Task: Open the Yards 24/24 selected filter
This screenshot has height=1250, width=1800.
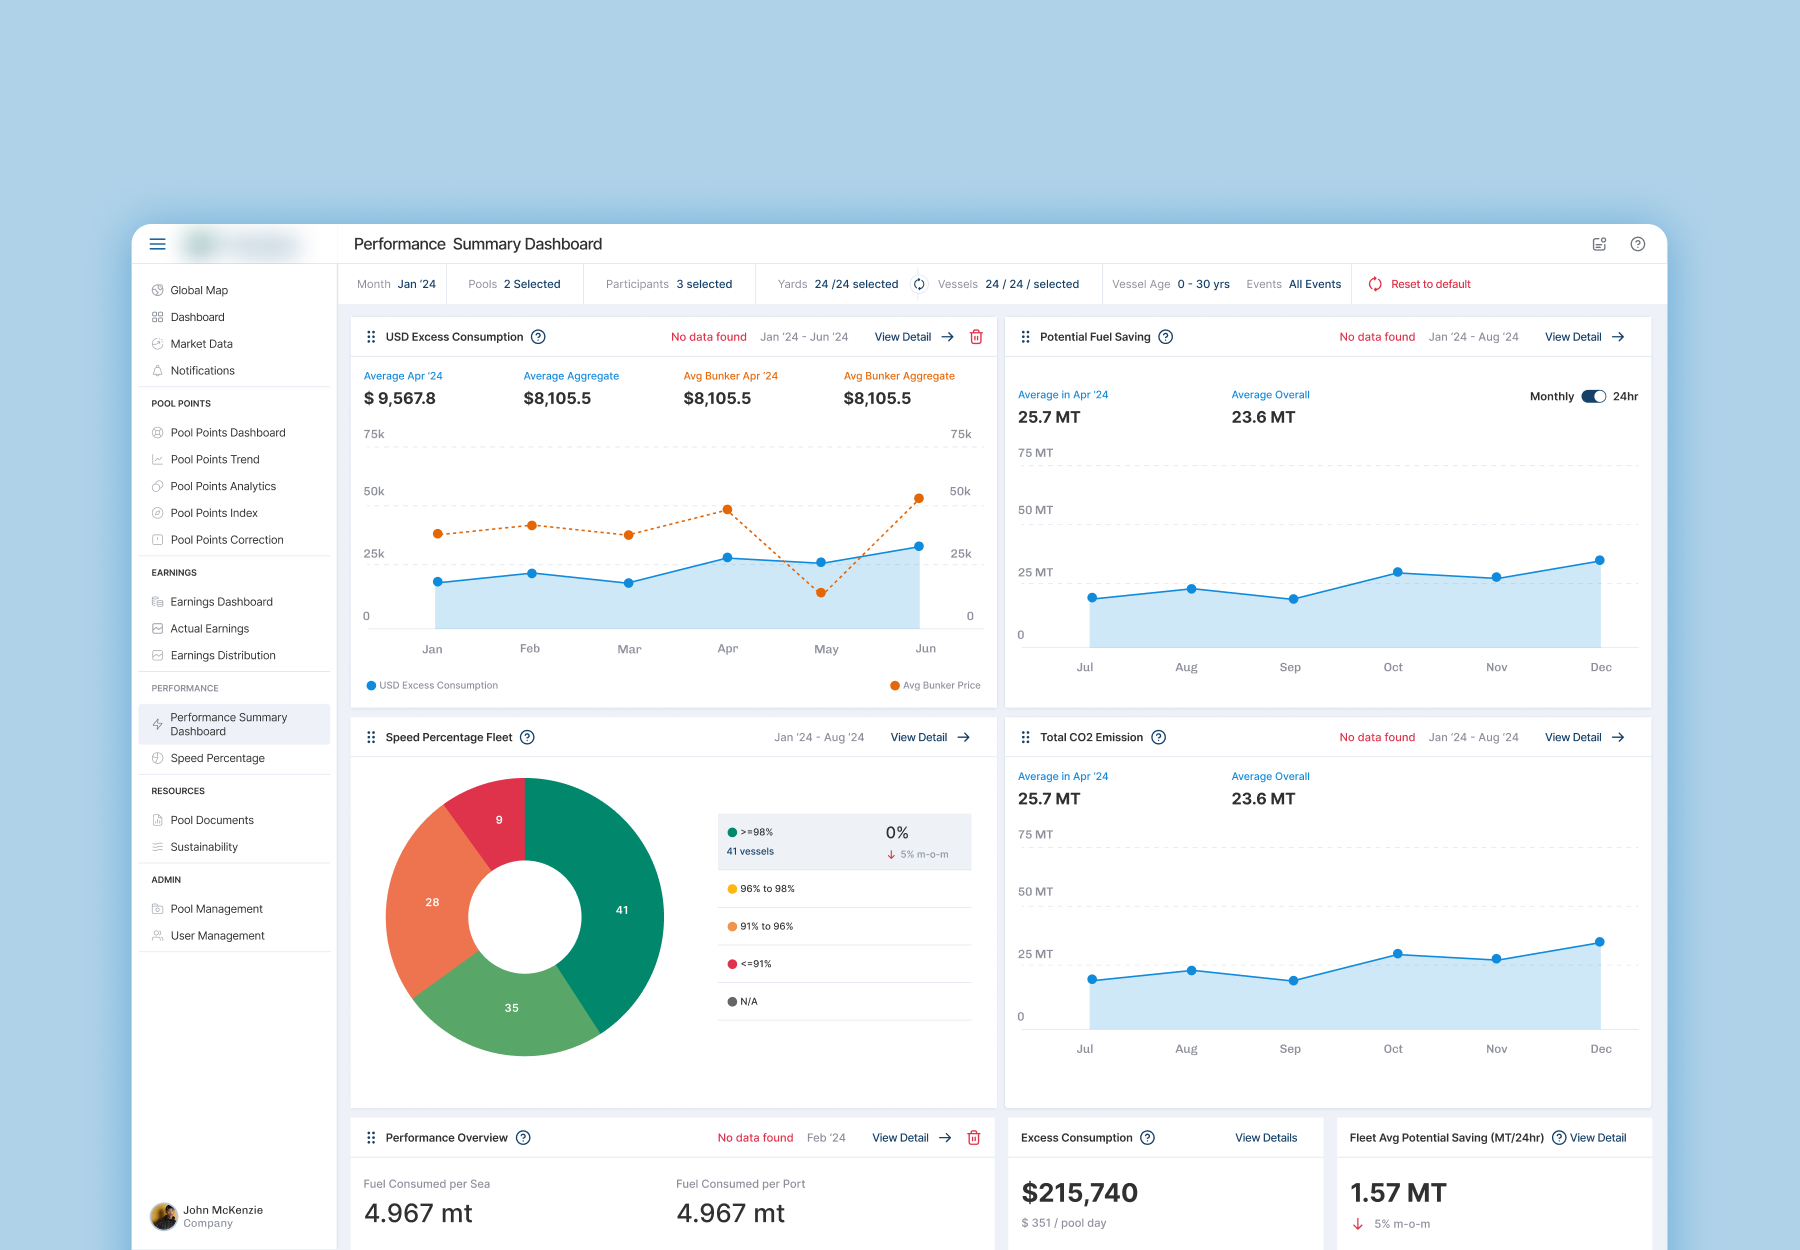Action: (838, 284)
